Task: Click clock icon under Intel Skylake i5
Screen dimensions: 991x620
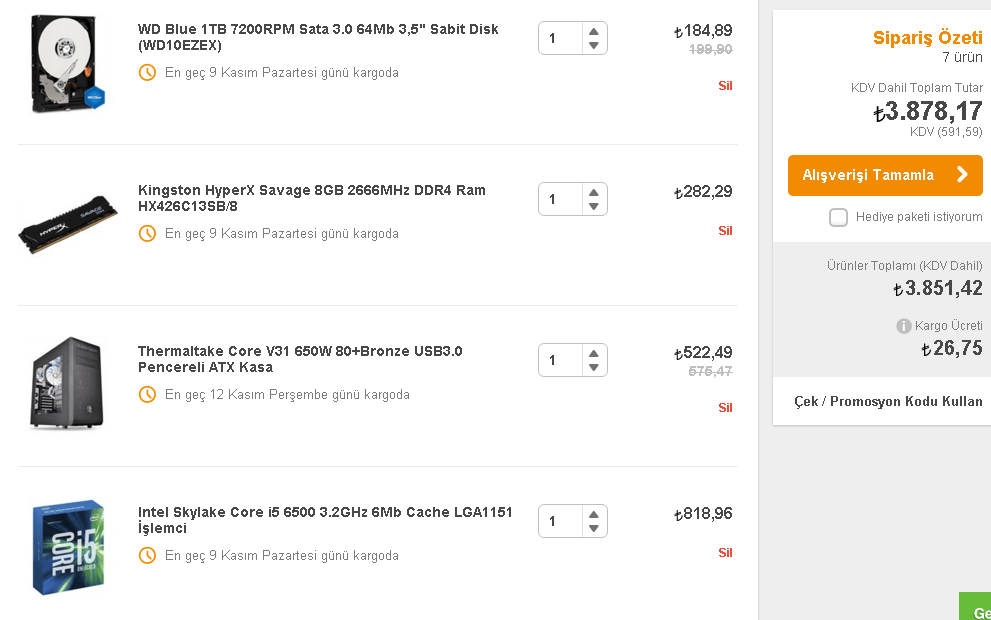Action: click(x=147, y=556)
